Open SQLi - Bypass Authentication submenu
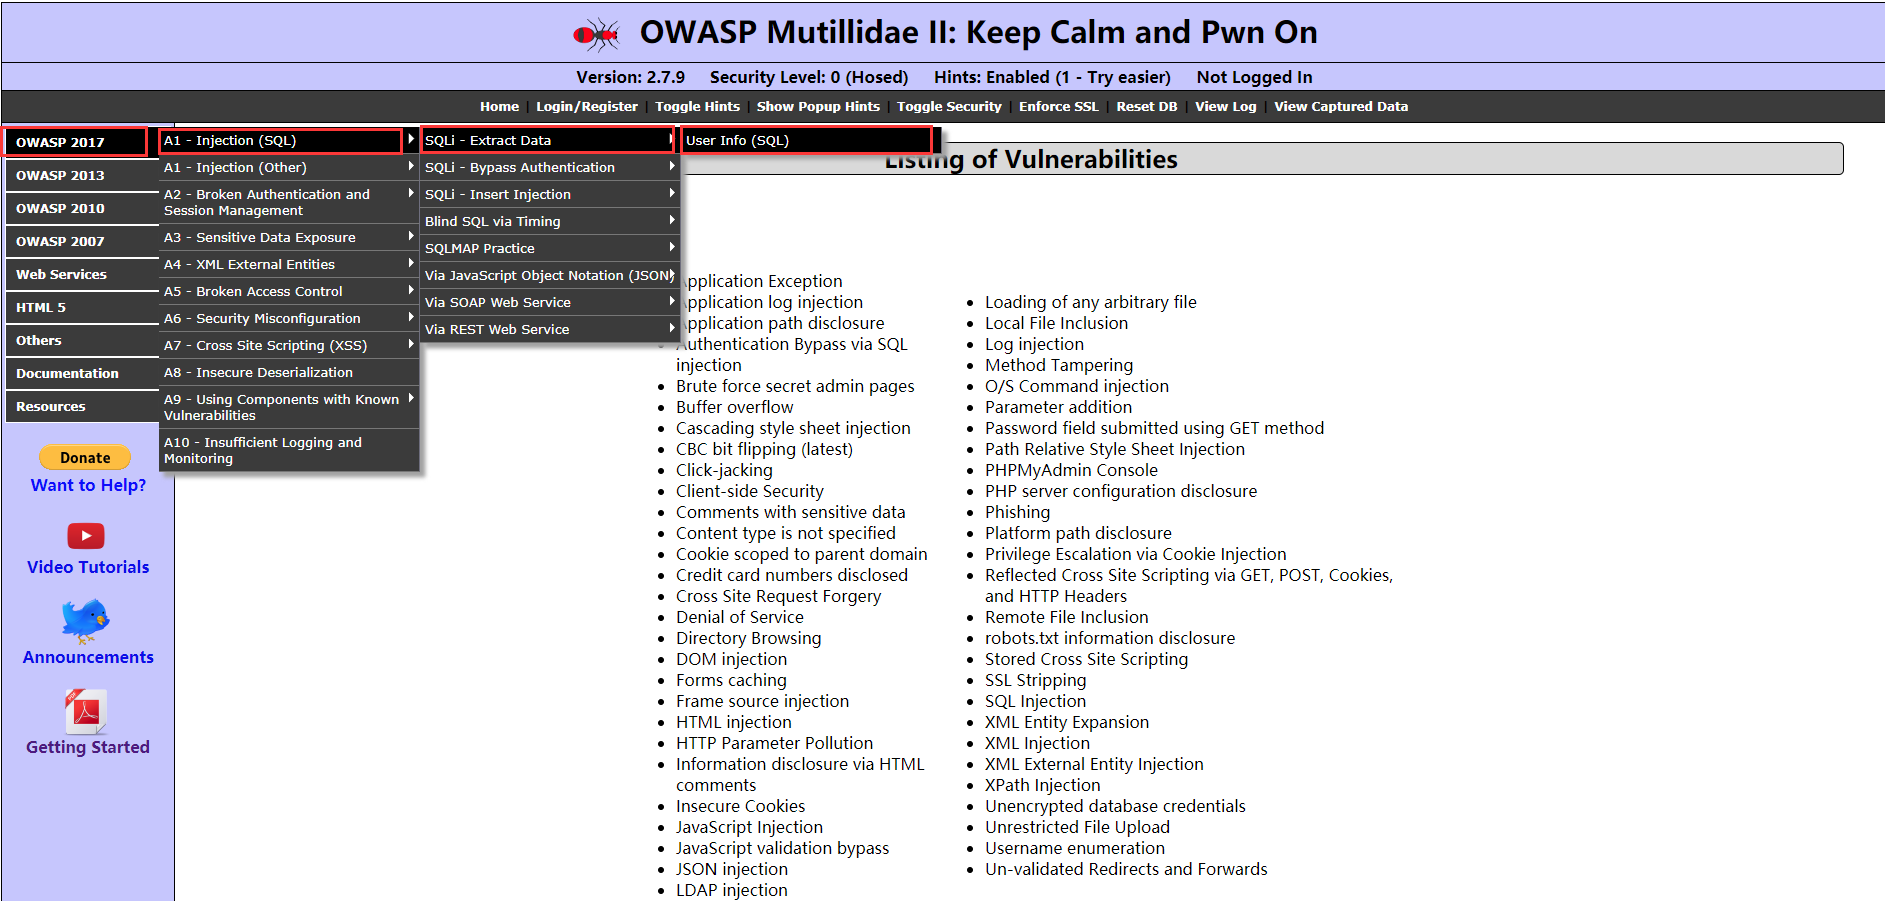 tap(550, 167)
